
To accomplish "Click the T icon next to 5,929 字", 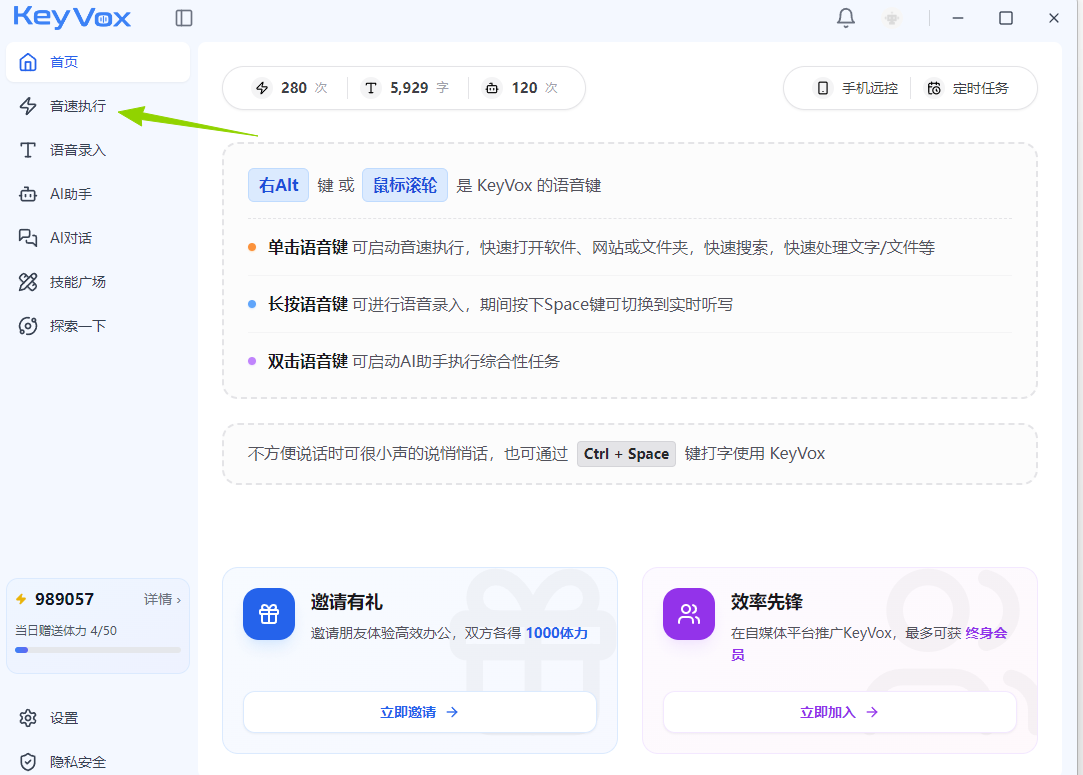I will (x=371, y=88).
